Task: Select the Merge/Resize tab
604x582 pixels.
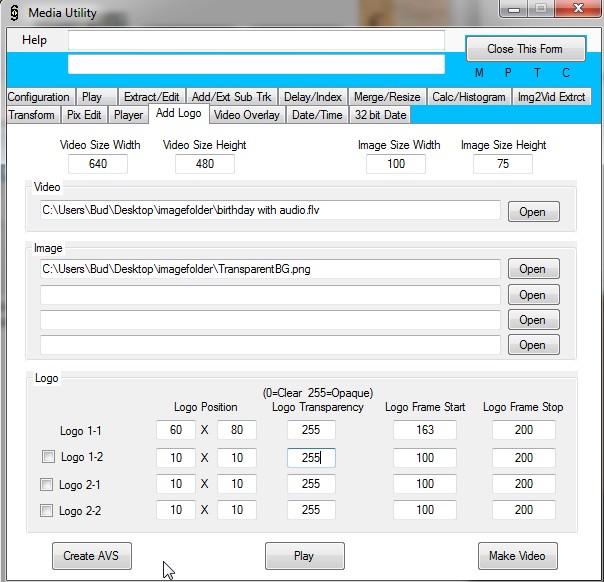Action: 387,97
